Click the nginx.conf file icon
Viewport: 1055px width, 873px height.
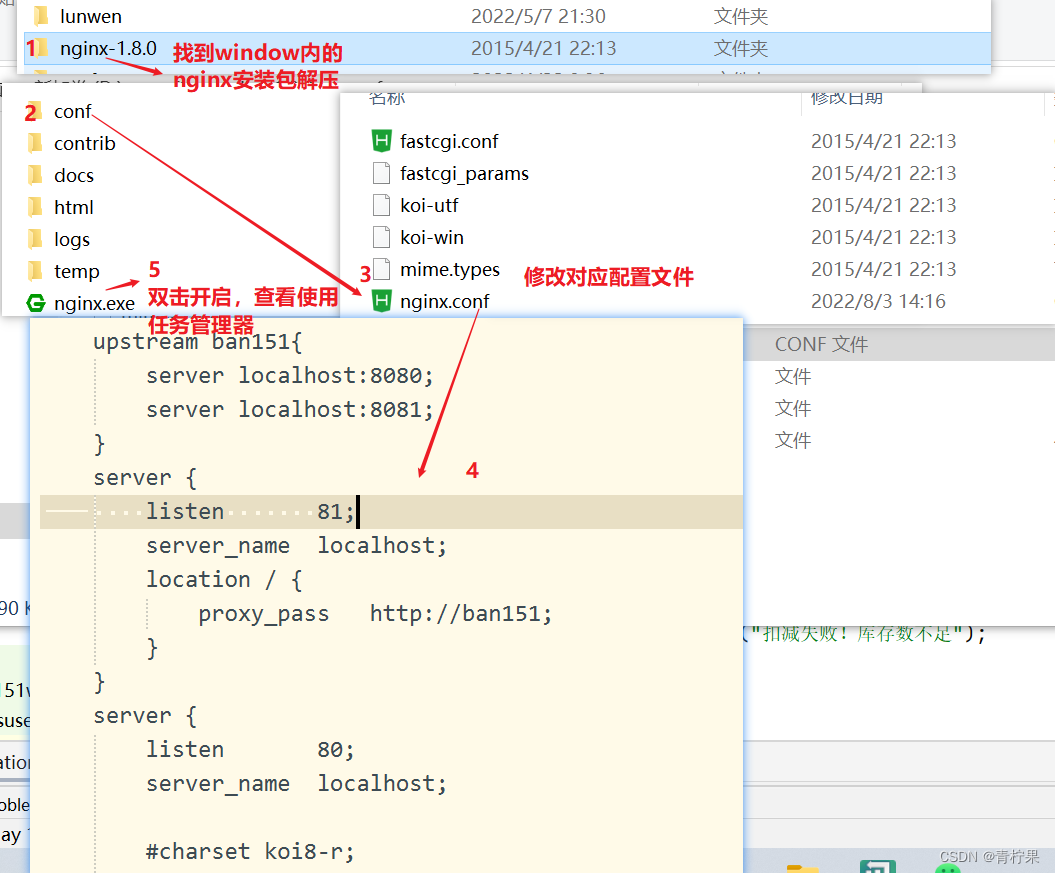[x=381, y=301]
